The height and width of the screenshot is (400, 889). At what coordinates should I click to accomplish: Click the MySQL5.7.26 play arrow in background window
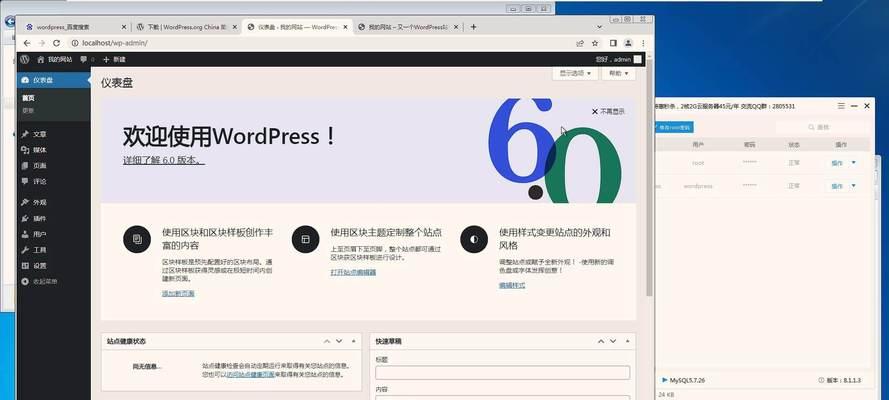coord(664,380)
